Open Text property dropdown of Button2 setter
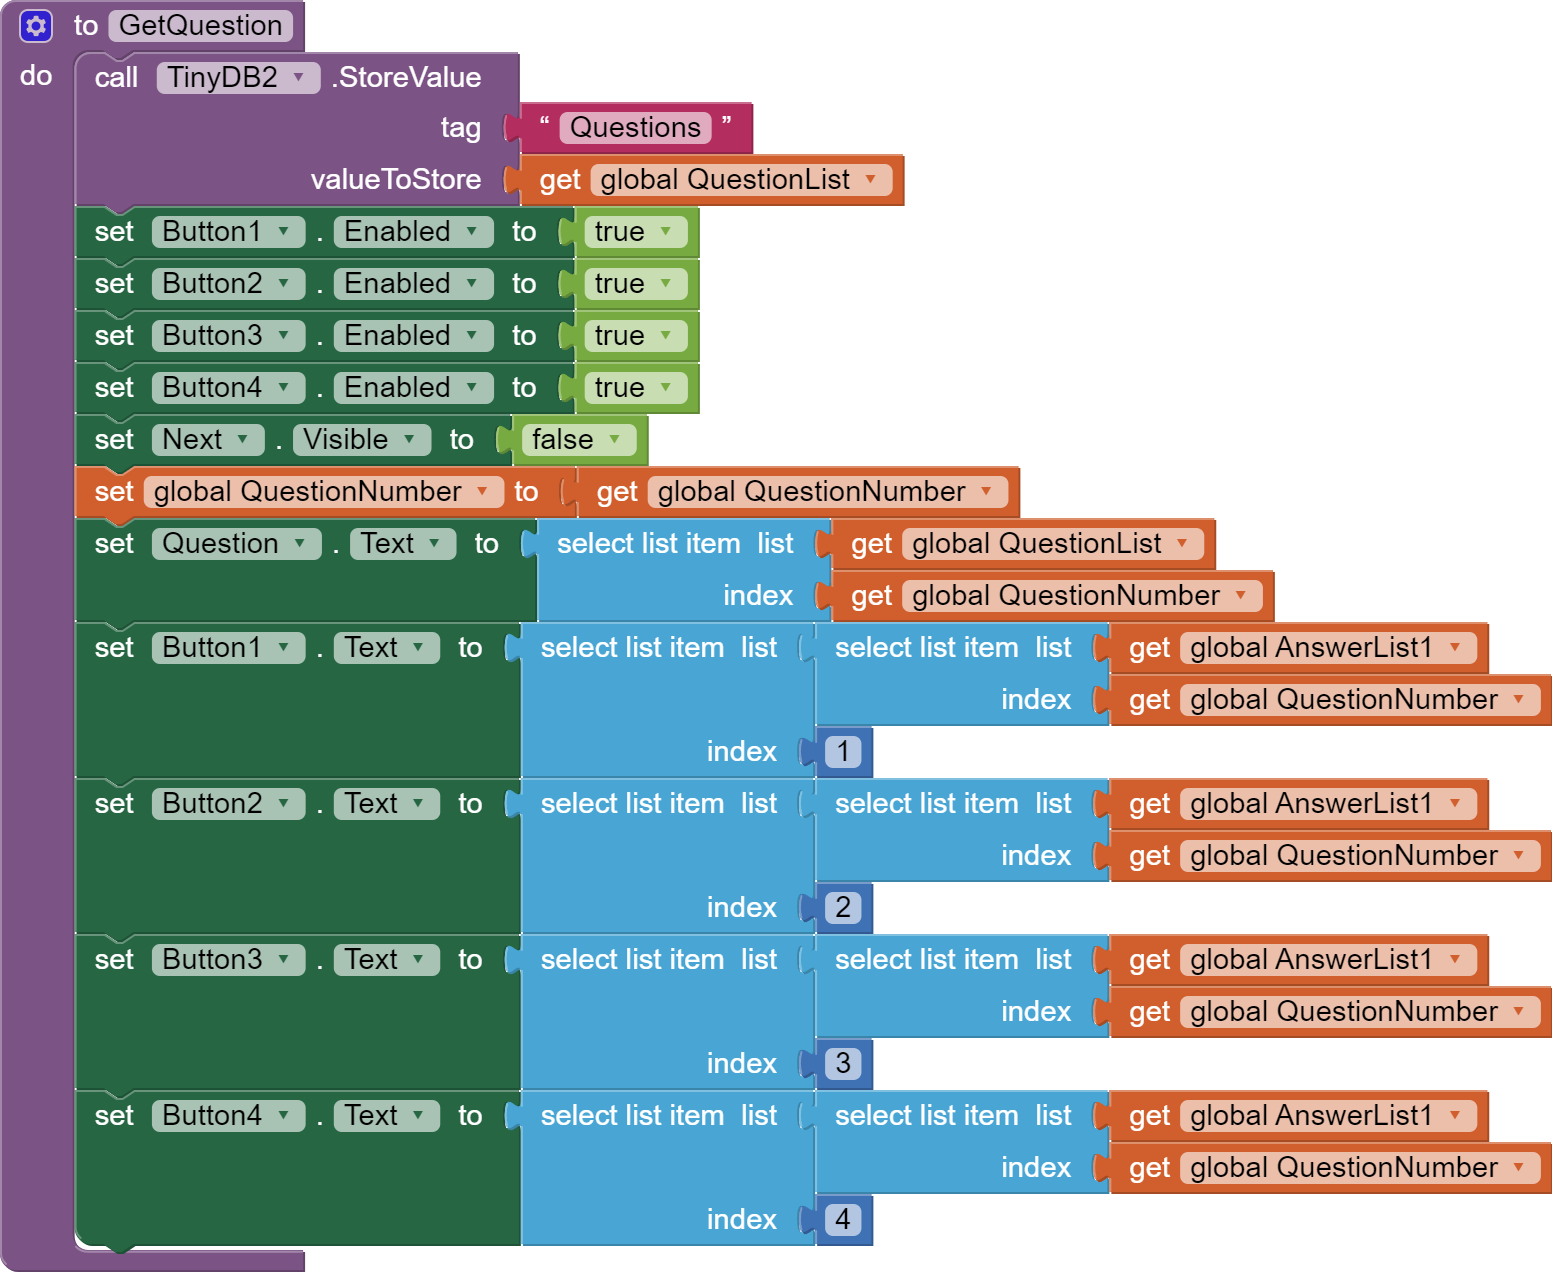1552x1272 pixels. pyautogui.click(x=418, y=804)
